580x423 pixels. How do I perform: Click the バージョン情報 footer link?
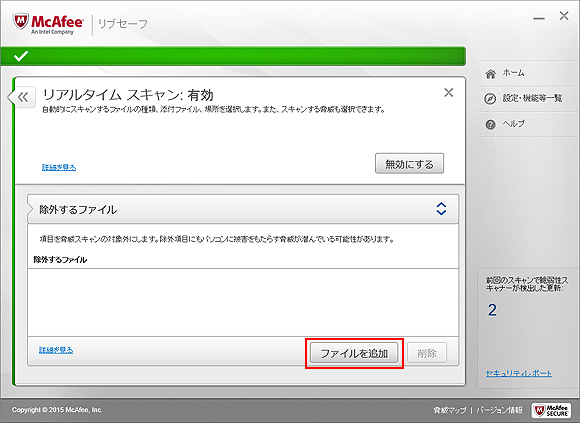499,410
